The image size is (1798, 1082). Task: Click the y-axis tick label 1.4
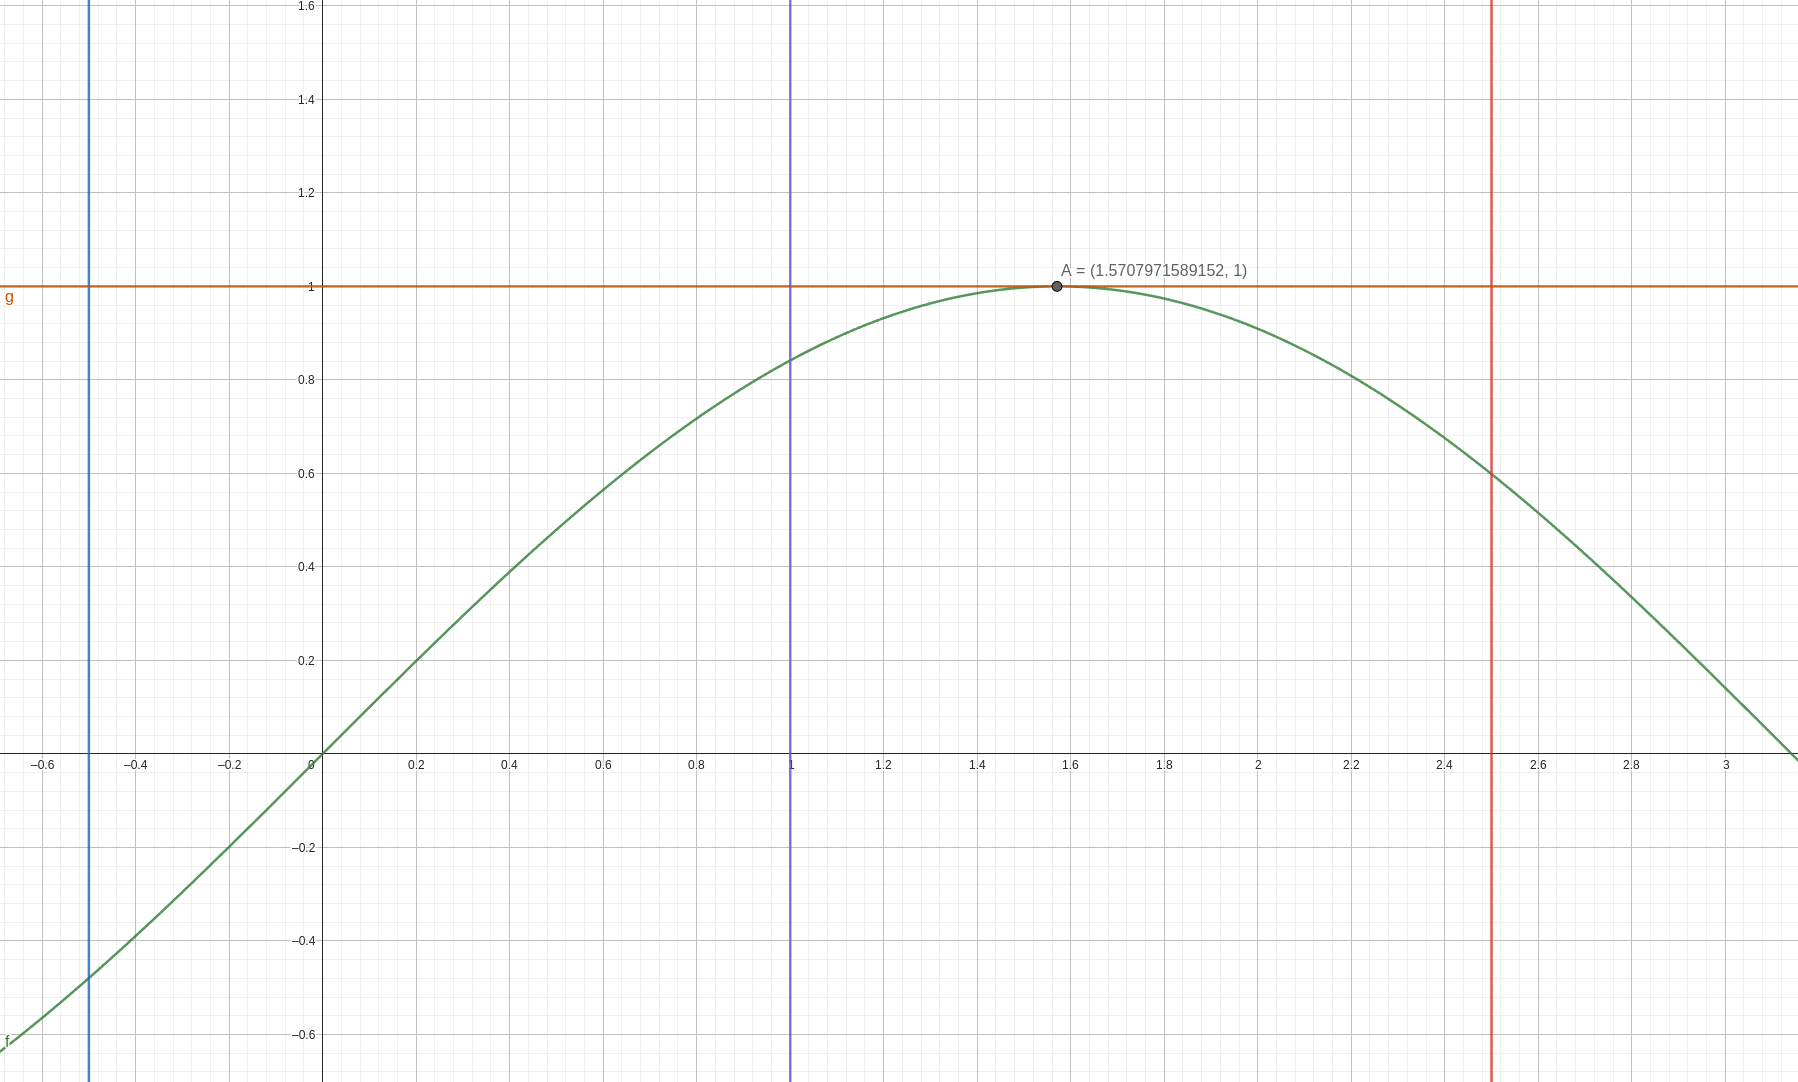[306, 99]
